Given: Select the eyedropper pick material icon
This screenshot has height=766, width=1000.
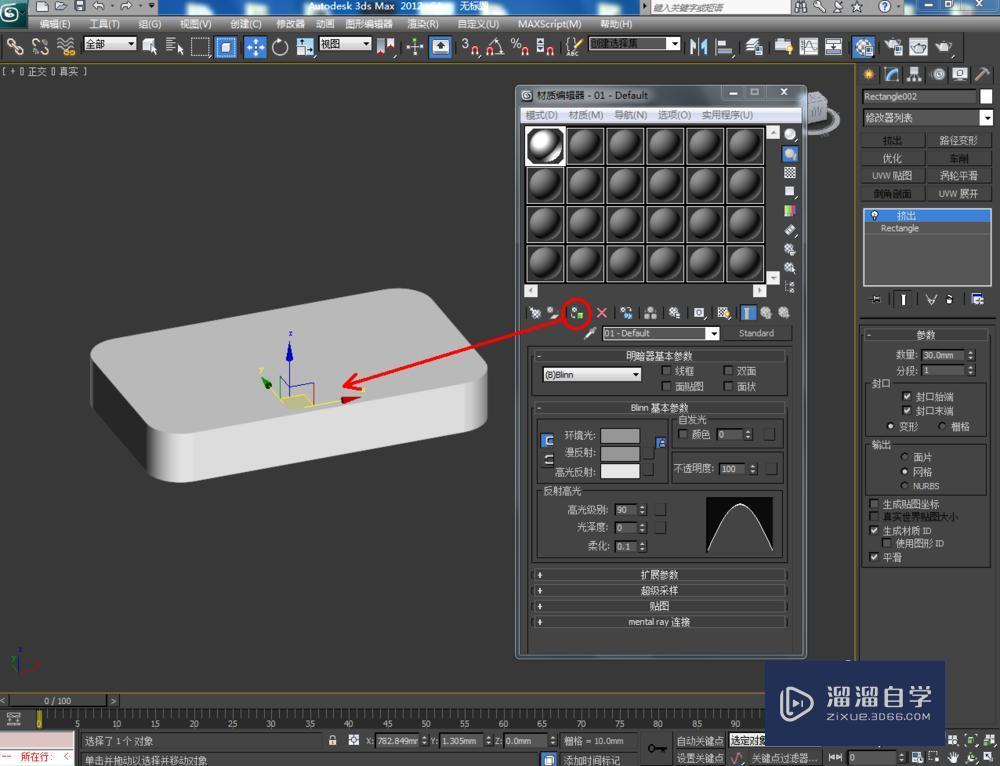Looking at the screenshot, I should 589,333.
